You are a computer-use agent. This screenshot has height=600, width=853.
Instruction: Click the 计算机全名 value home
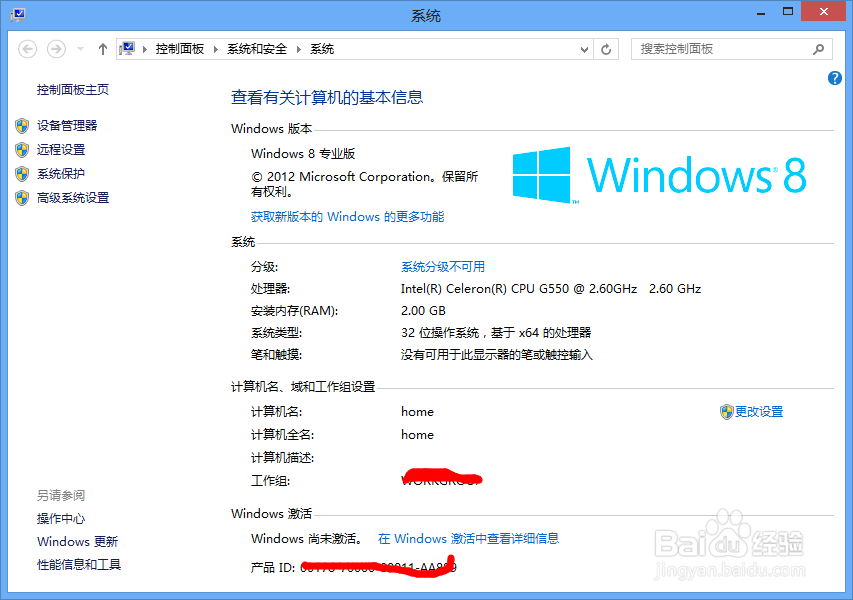[417, 435]
